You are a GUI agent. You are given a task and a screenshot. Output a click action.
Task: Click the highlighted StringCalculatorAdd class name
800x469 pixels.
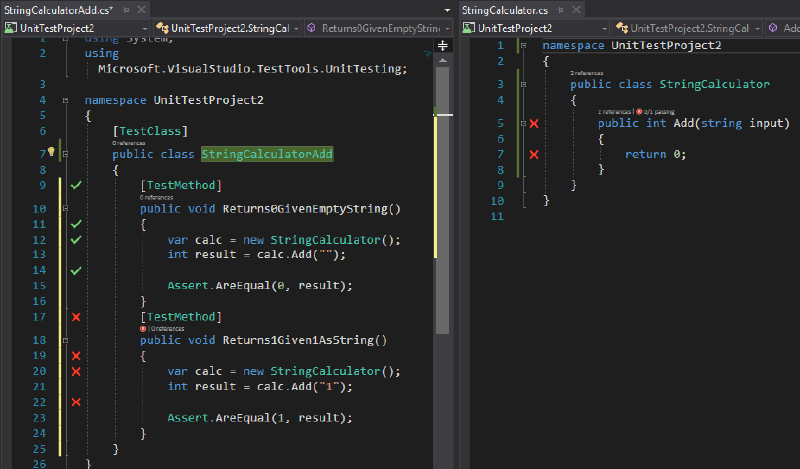pyautogui.click(x=267, y=154)
